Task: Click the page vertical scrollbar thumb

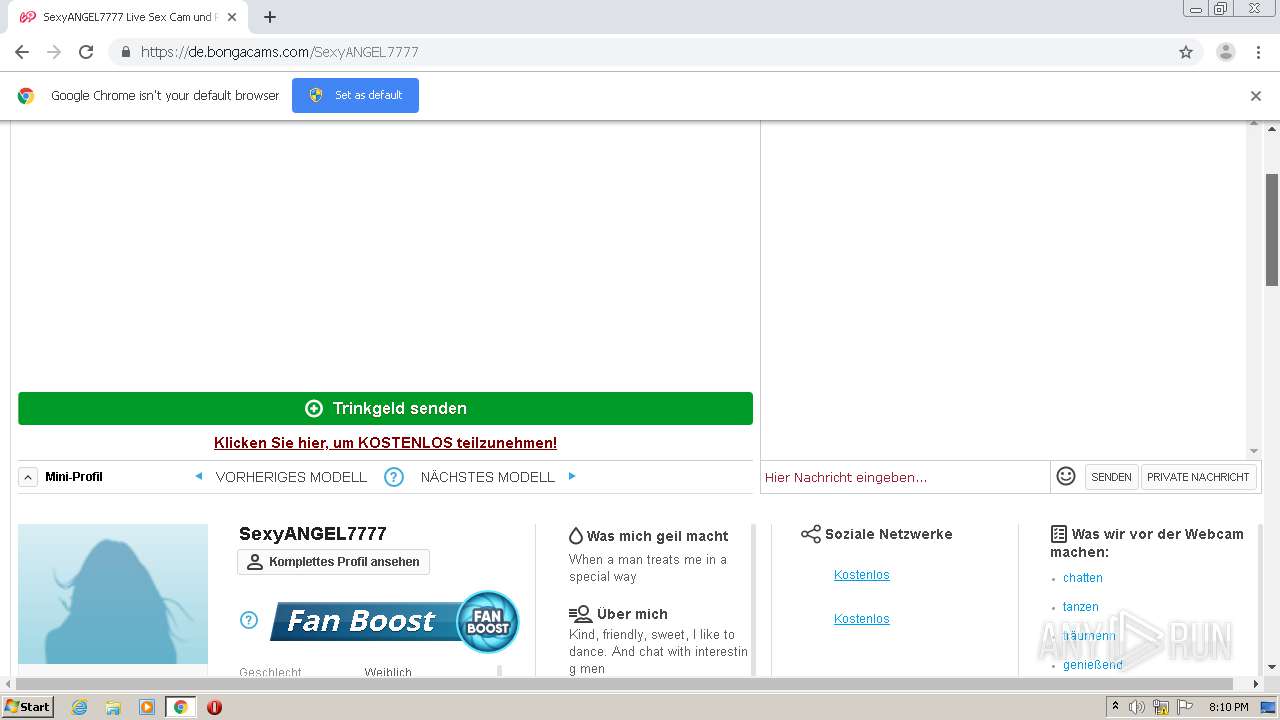Action: point(1272,229)
